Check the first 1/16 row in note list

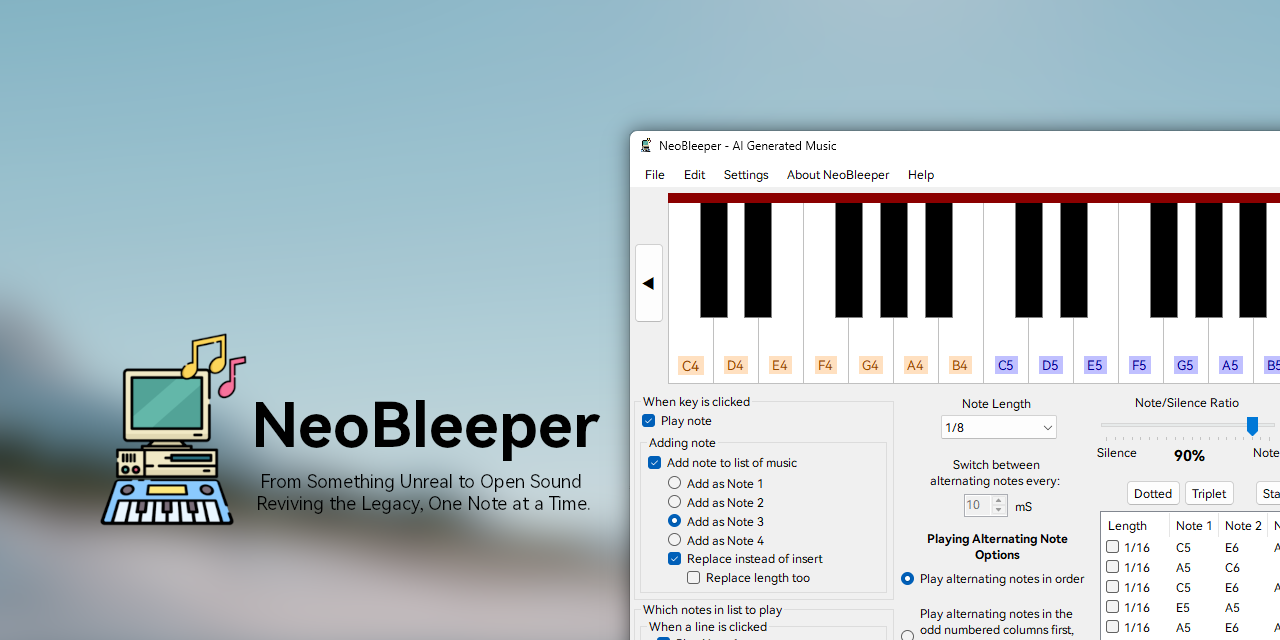1113,547
